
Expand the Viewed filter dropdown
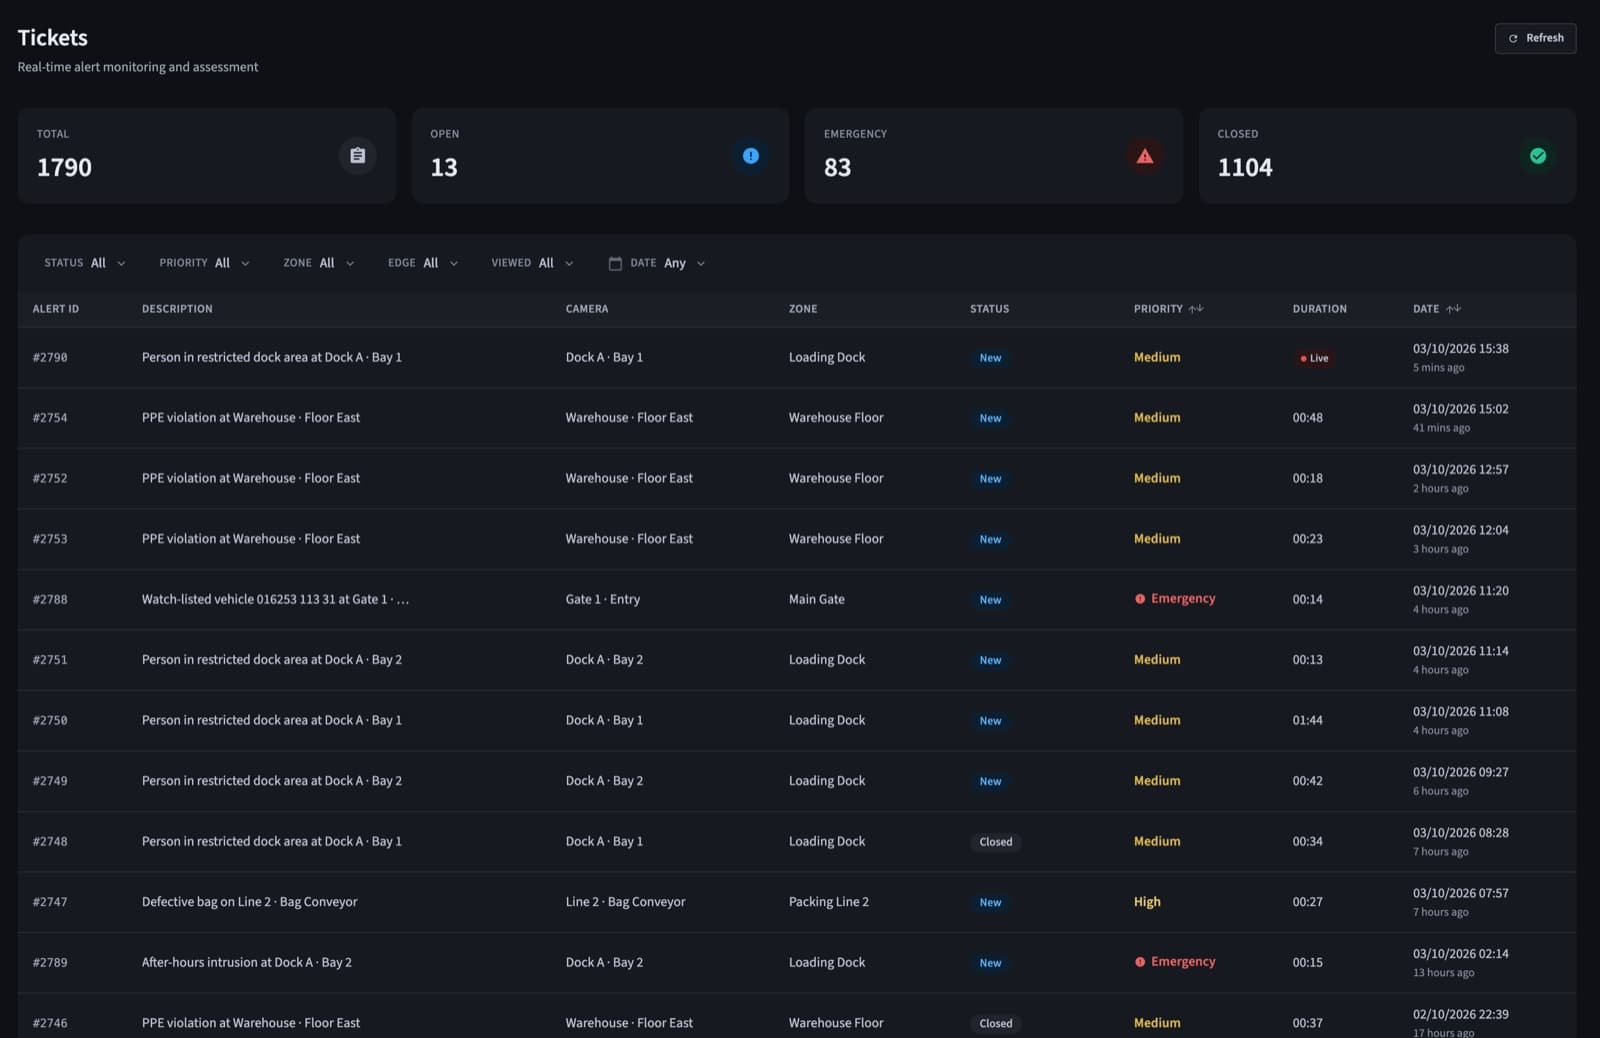[x=533, y=263]
